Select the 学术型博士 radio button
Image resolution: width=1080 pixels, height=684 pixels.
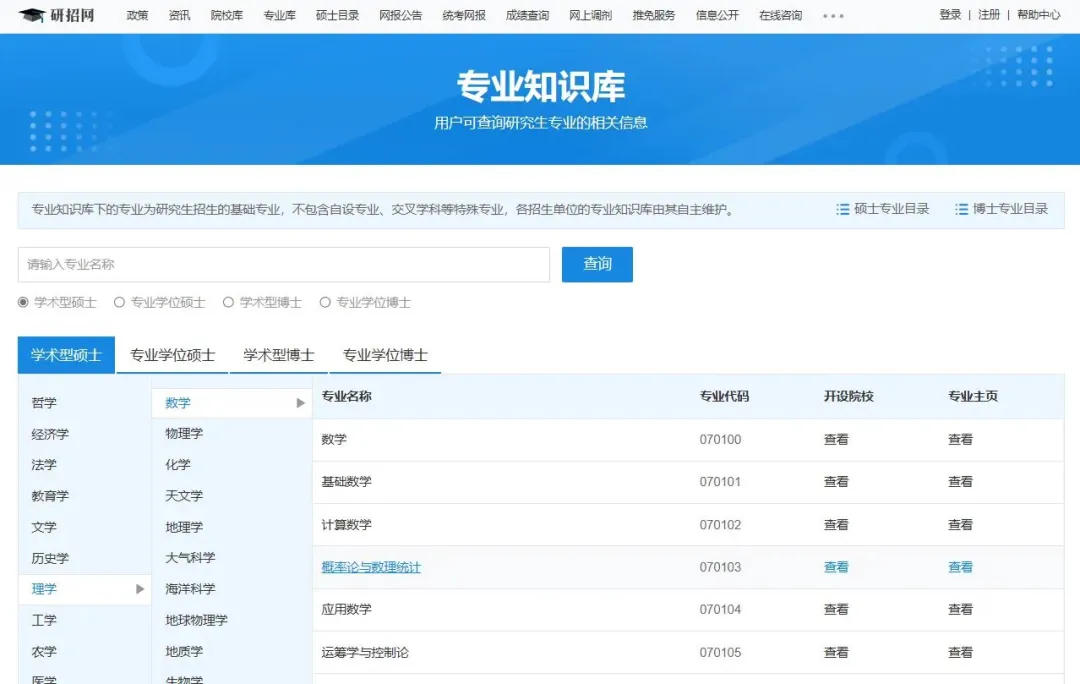point(229,302)
